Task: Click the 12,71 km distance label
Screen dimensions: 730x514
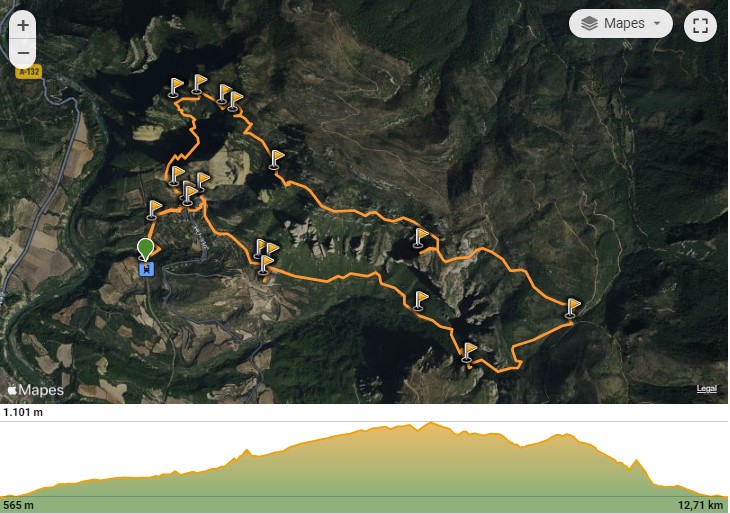Action: point(700,505)
